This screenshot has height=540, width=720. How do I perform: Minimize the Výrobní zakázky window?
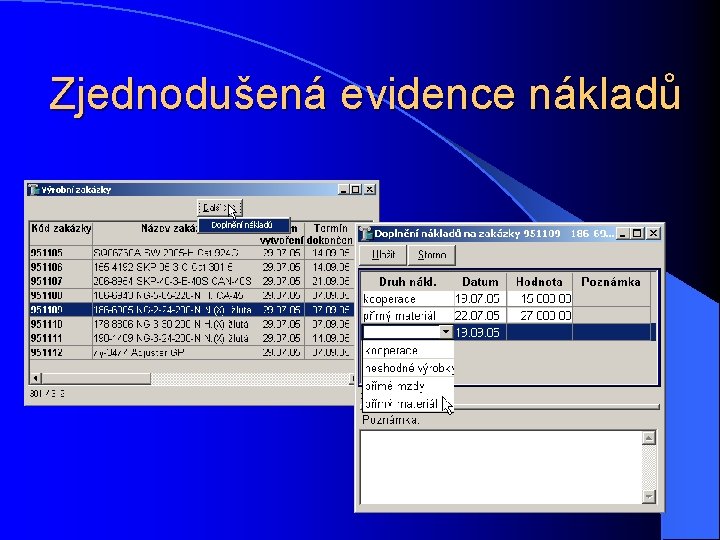pyautogui.click(x=344, y=189)
